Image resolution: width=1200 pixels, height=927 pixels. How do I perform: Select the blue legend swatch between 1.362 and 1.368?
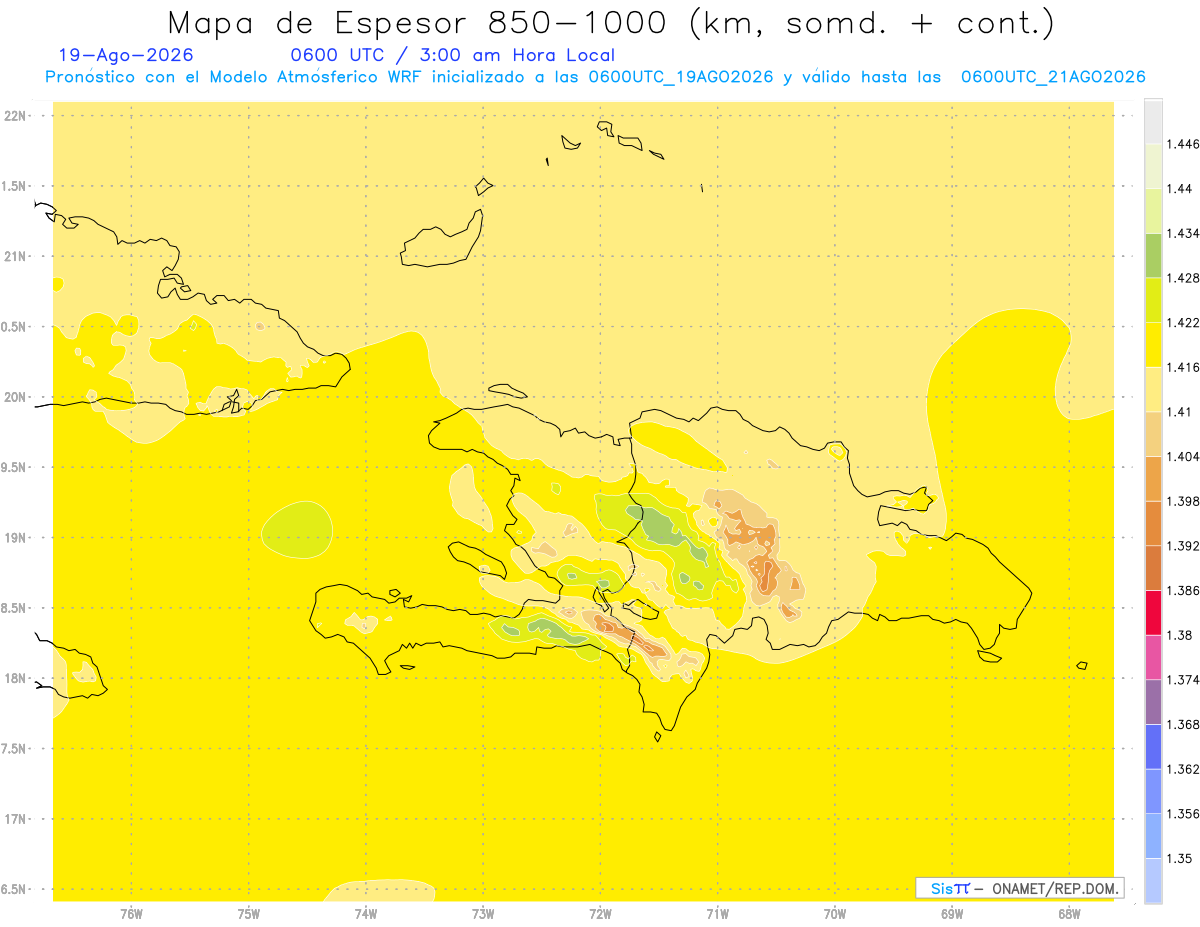(x=1153, y=746)
